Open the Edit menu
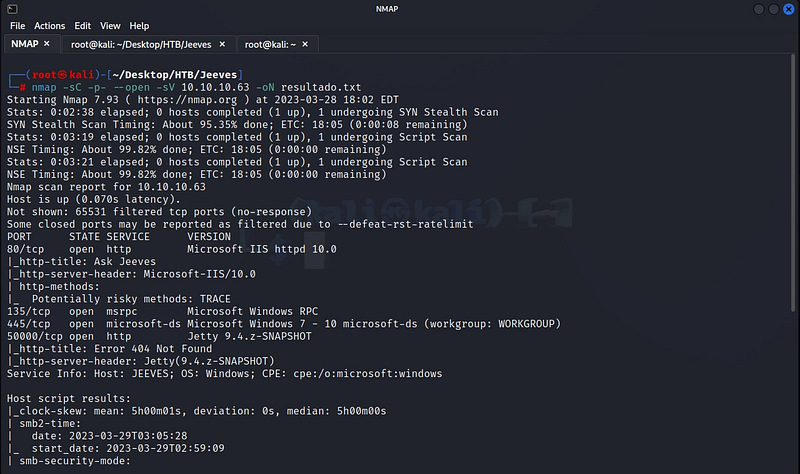Viewport: 800px width, 474px height. pyautogui.click(x=82, y=26)
